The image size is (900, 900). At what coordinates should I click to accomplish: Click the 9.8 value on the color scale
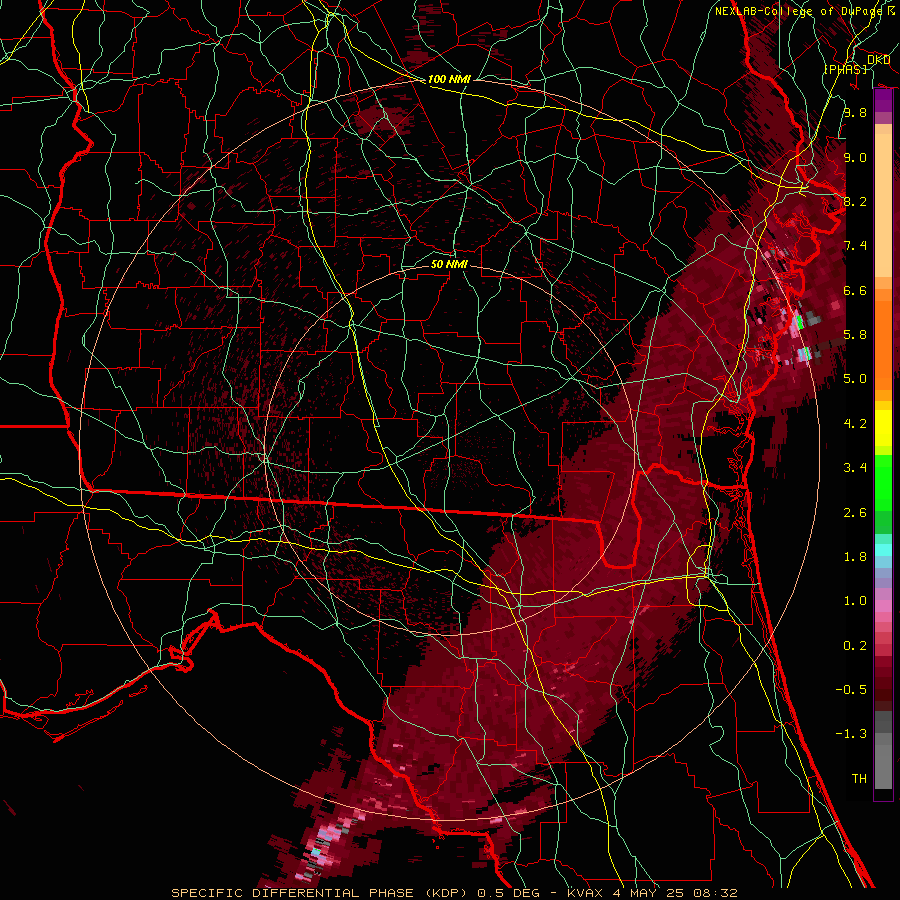point(855,112)
